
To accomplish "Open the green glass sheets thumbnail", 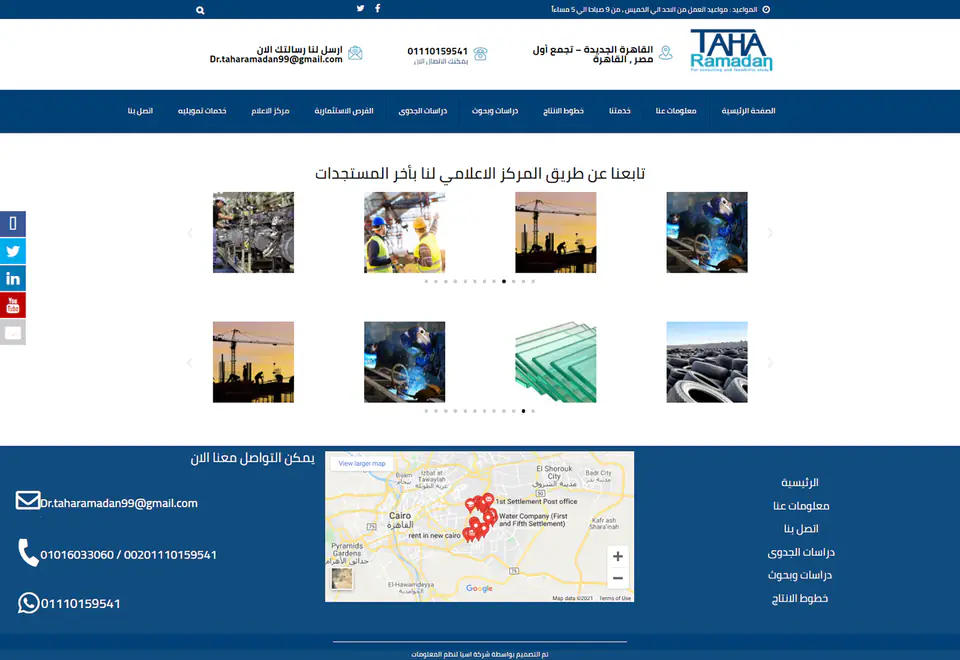I will pyautogui.click(x=555, y=362).
